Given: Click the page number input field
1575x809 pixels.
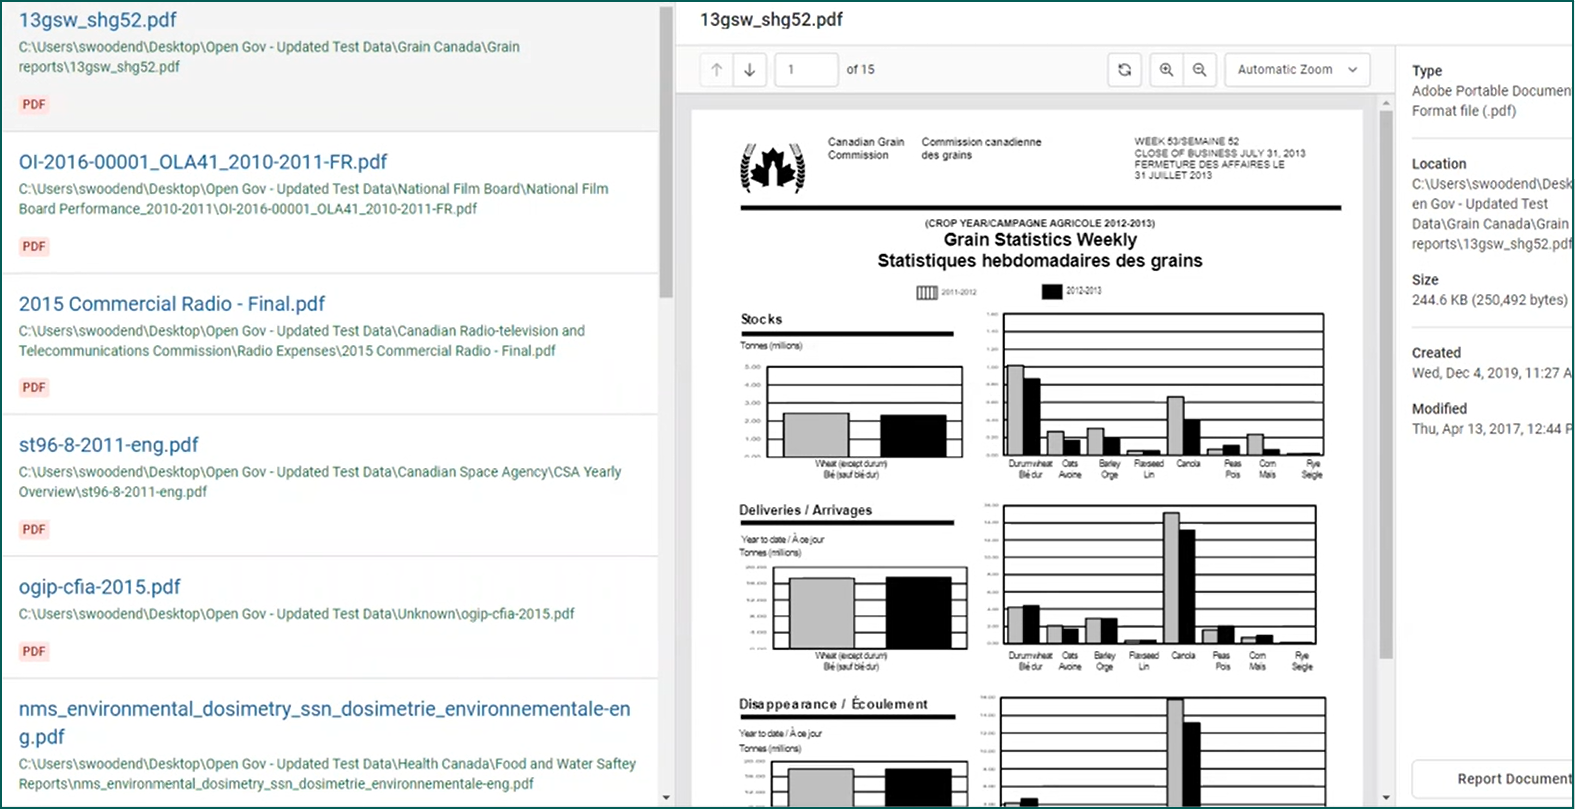Looking at the screenshot, I should 805,70.
